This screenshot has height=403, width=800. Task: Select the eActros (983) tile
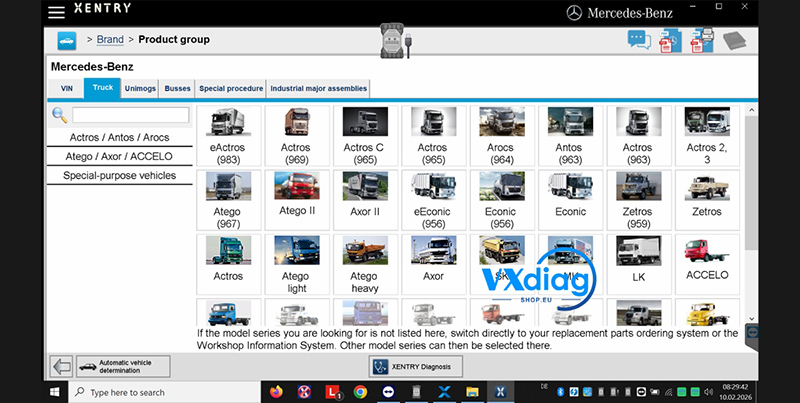click(x=228, y=136)
